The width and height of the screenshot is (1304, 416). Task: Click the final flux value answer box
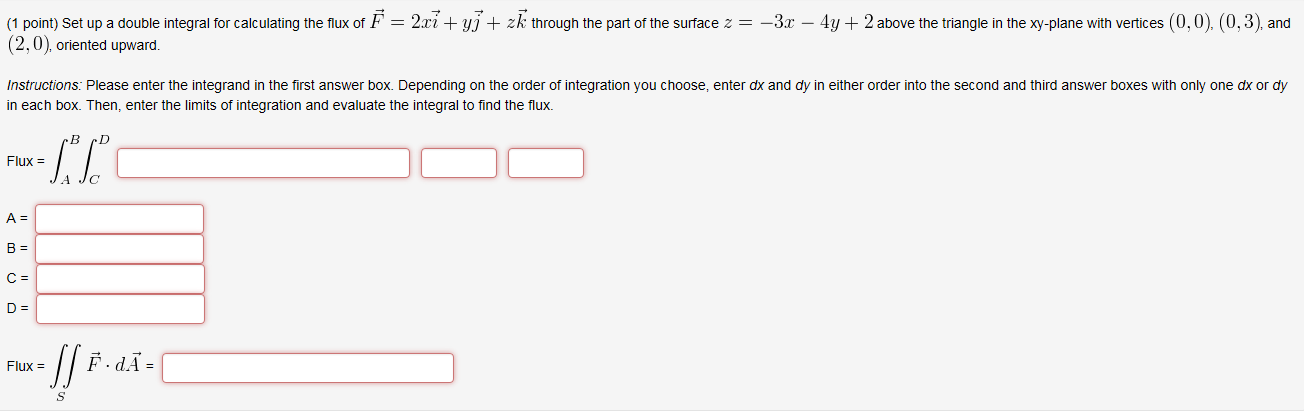308,368
